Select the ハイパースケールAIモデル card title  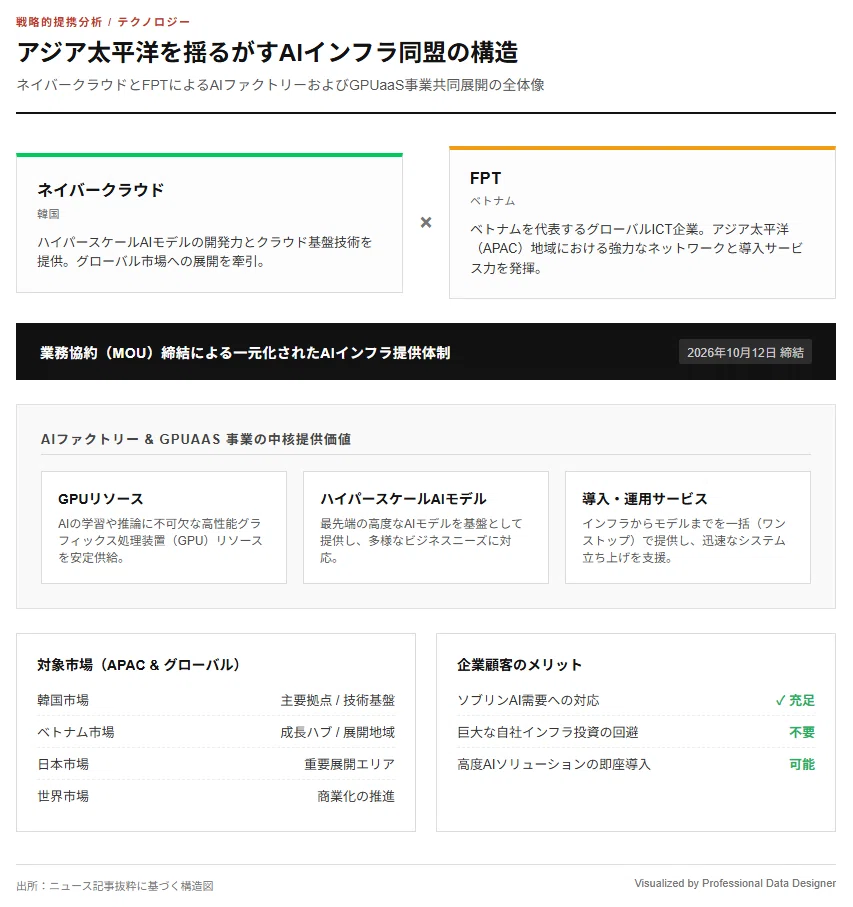click(x=403, y=499)
